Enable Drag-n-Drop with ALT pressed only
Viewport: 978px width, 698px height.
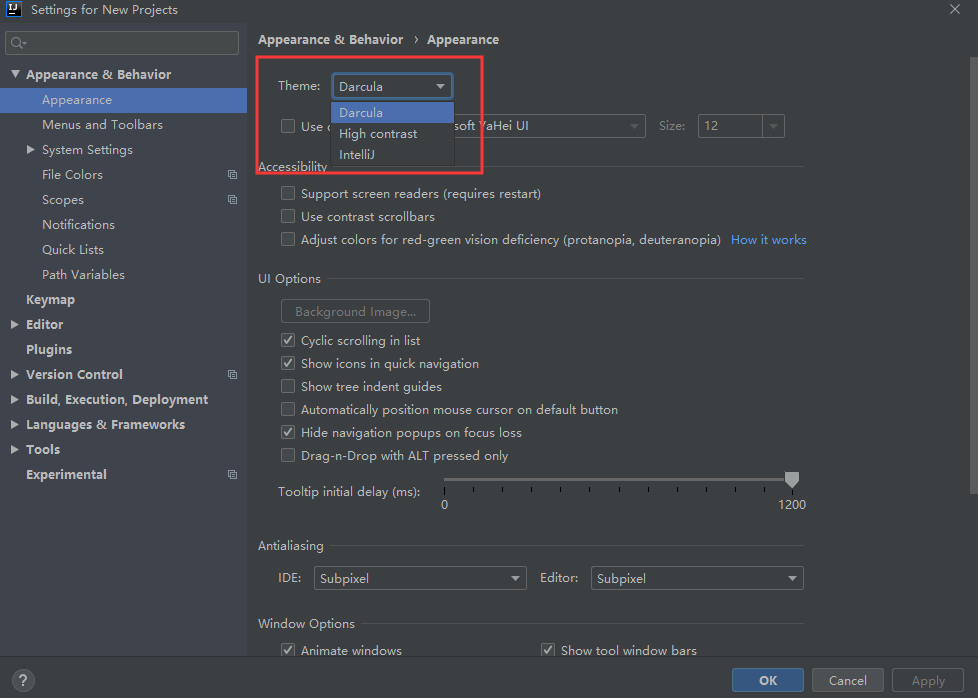pyautogui.click(x=288, y=455)
